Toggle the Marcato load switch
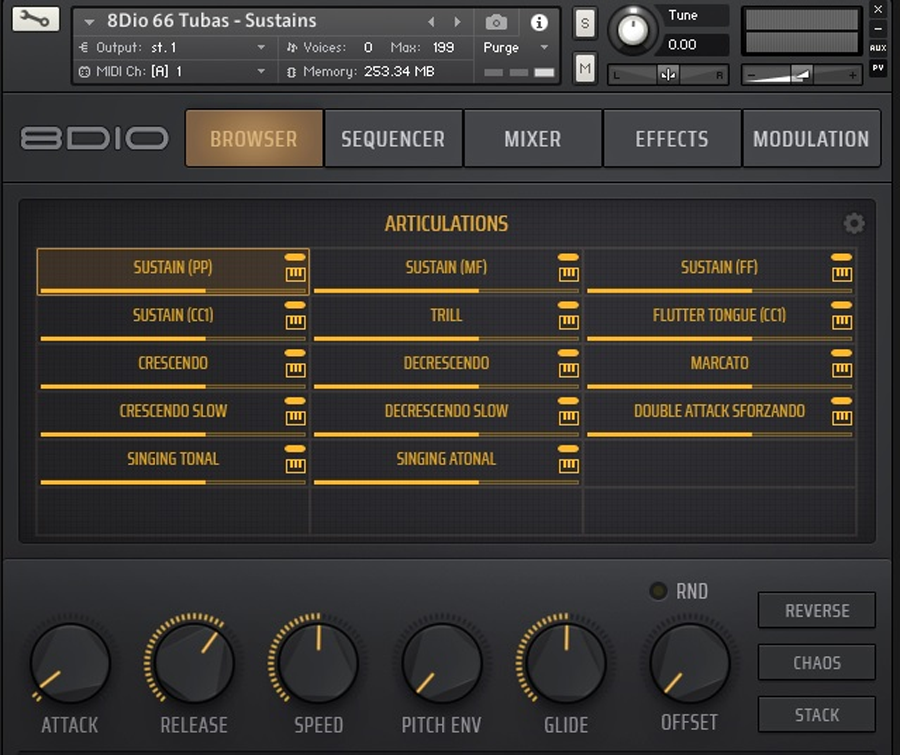This screenshot has width=900, height=755. [841, 353]
